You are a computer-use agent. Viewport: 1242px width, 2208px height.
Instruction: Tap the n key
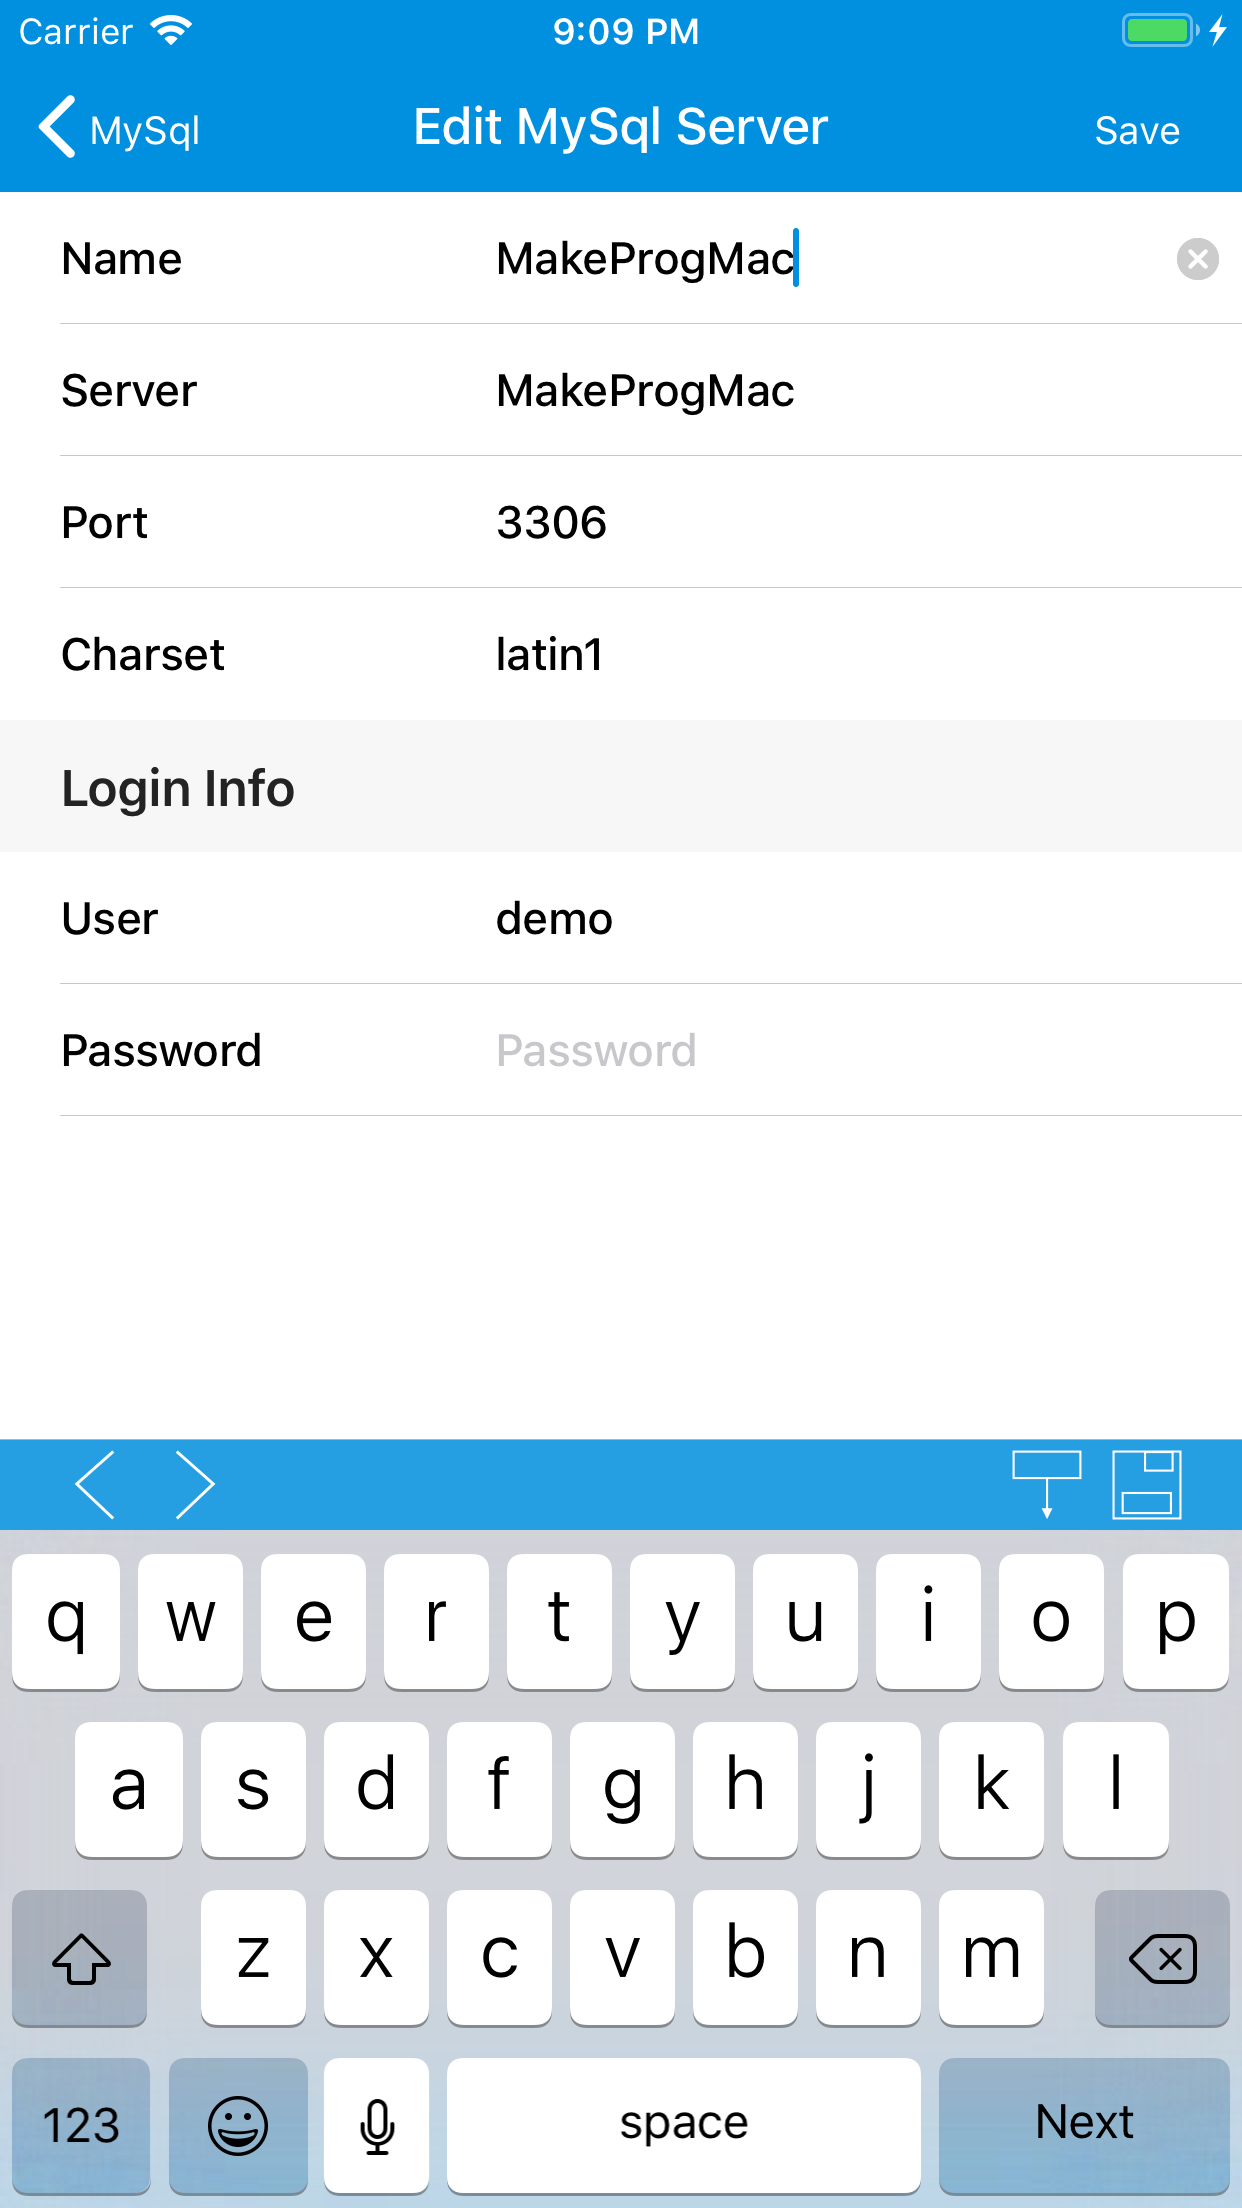868,1957
